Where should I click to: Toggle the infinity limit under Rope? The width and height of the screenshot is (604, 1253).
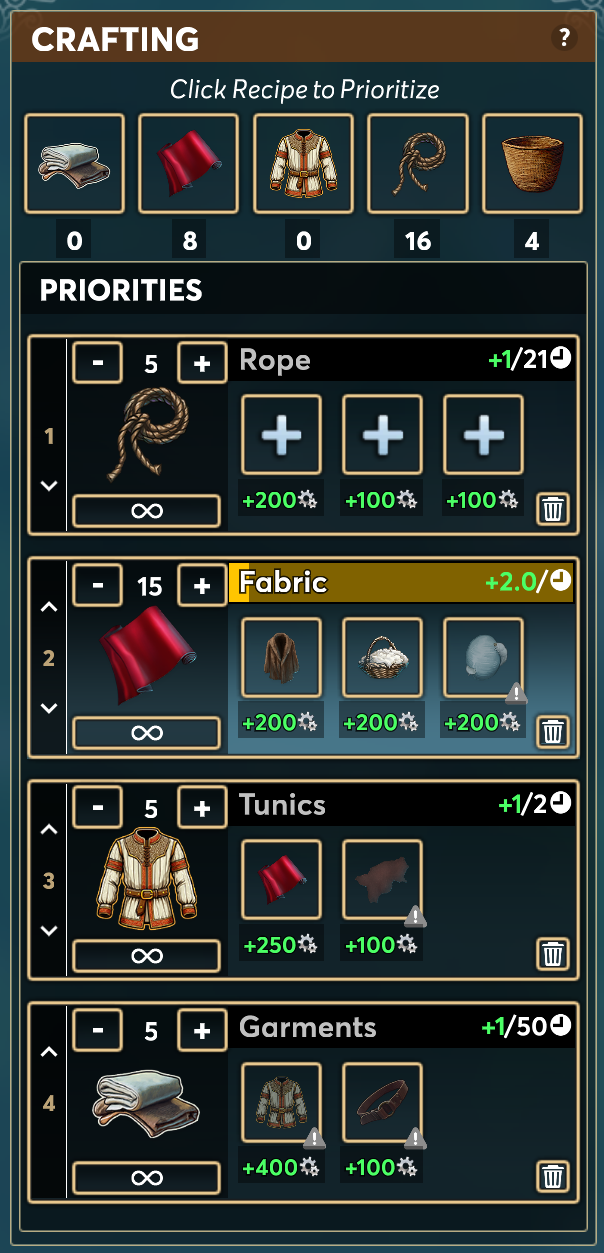click(x=146, y=511)
